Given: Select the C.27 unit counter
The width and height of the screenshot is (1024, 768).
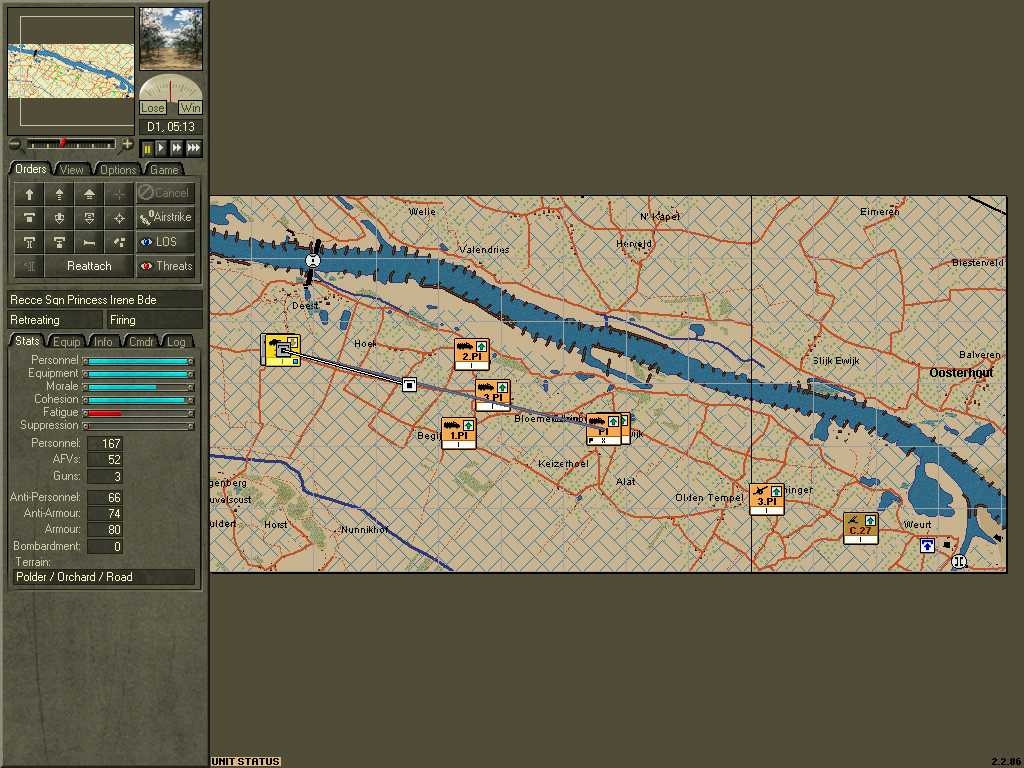Looking at the screenshot, I should 860,528.
